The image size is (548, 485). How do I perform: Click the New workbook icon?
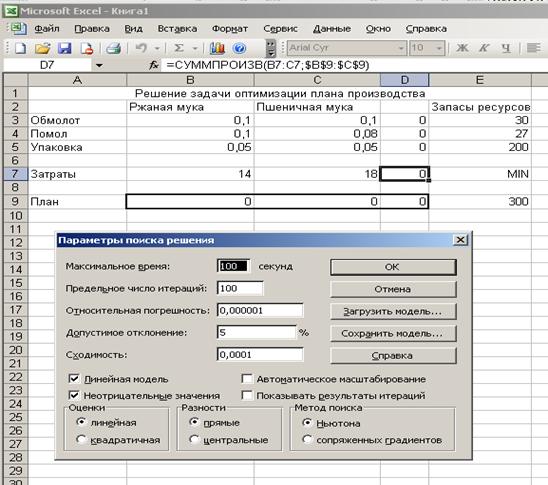20,48
